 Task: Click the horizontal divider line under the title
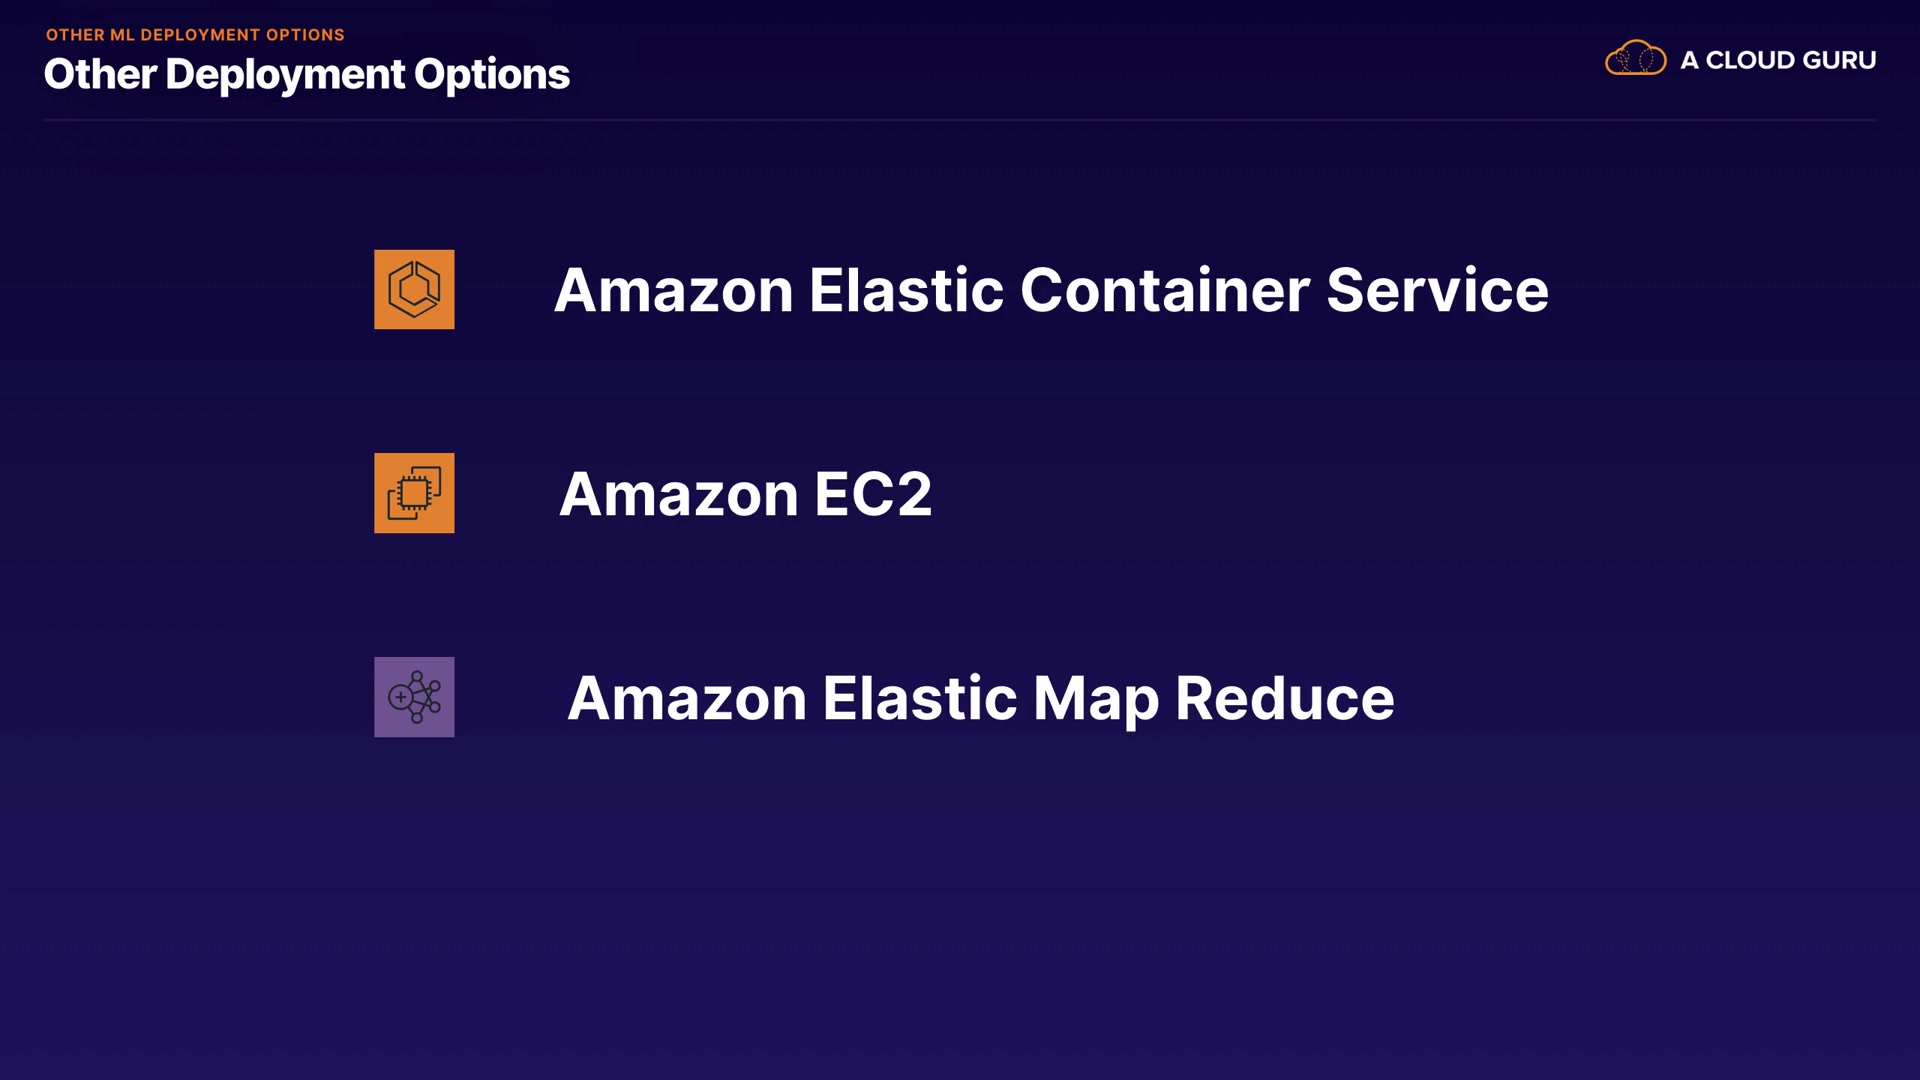(x=960, y=120)
